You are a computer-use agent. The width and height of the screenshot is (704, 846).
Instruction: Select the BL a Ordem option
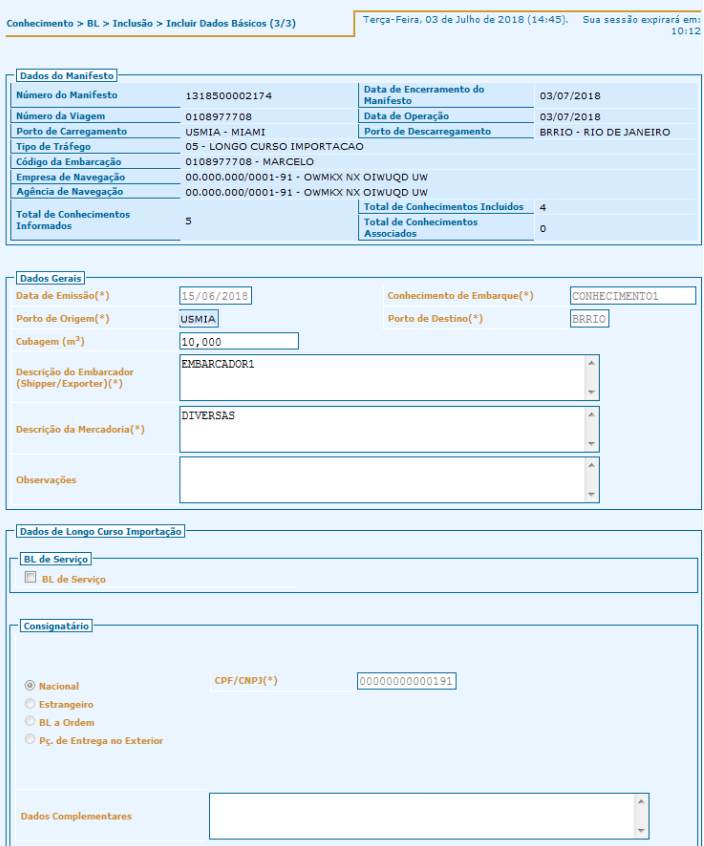pyautogui.click(x=30, y=722)
